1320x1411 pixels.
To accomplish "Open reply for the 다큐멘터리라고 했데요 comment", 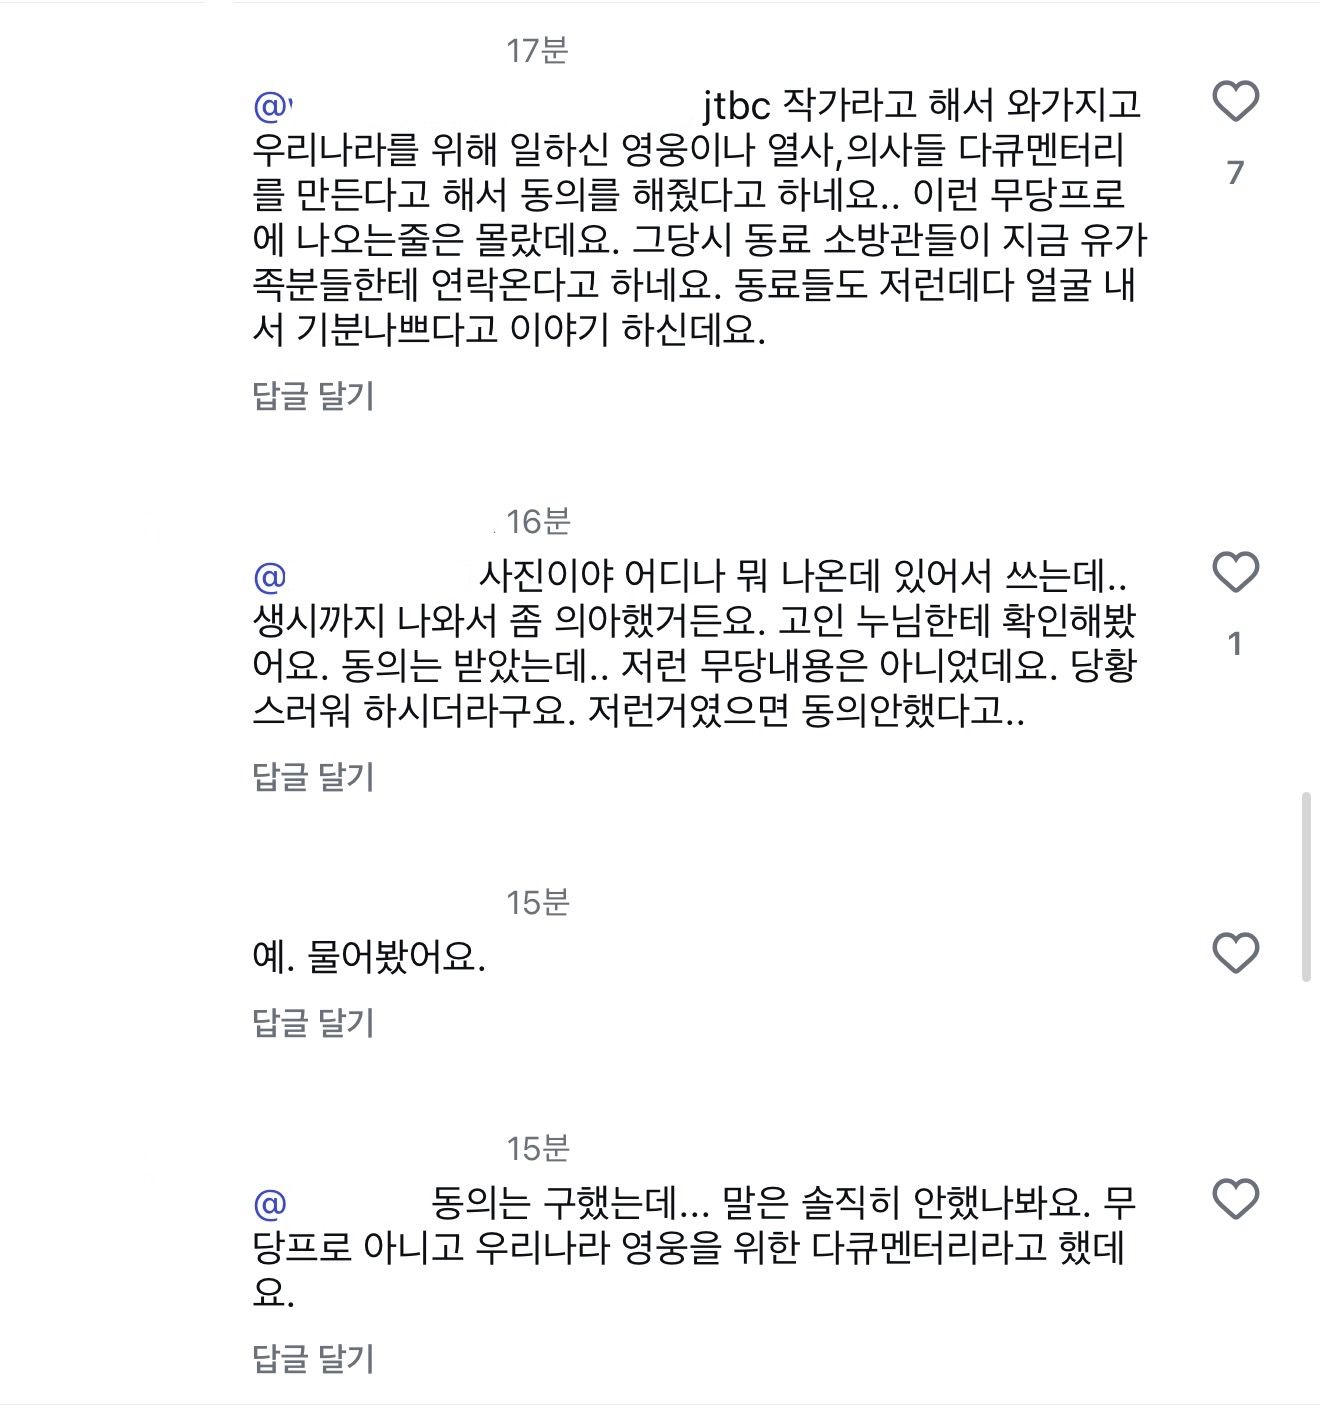I will point(313,1359).
